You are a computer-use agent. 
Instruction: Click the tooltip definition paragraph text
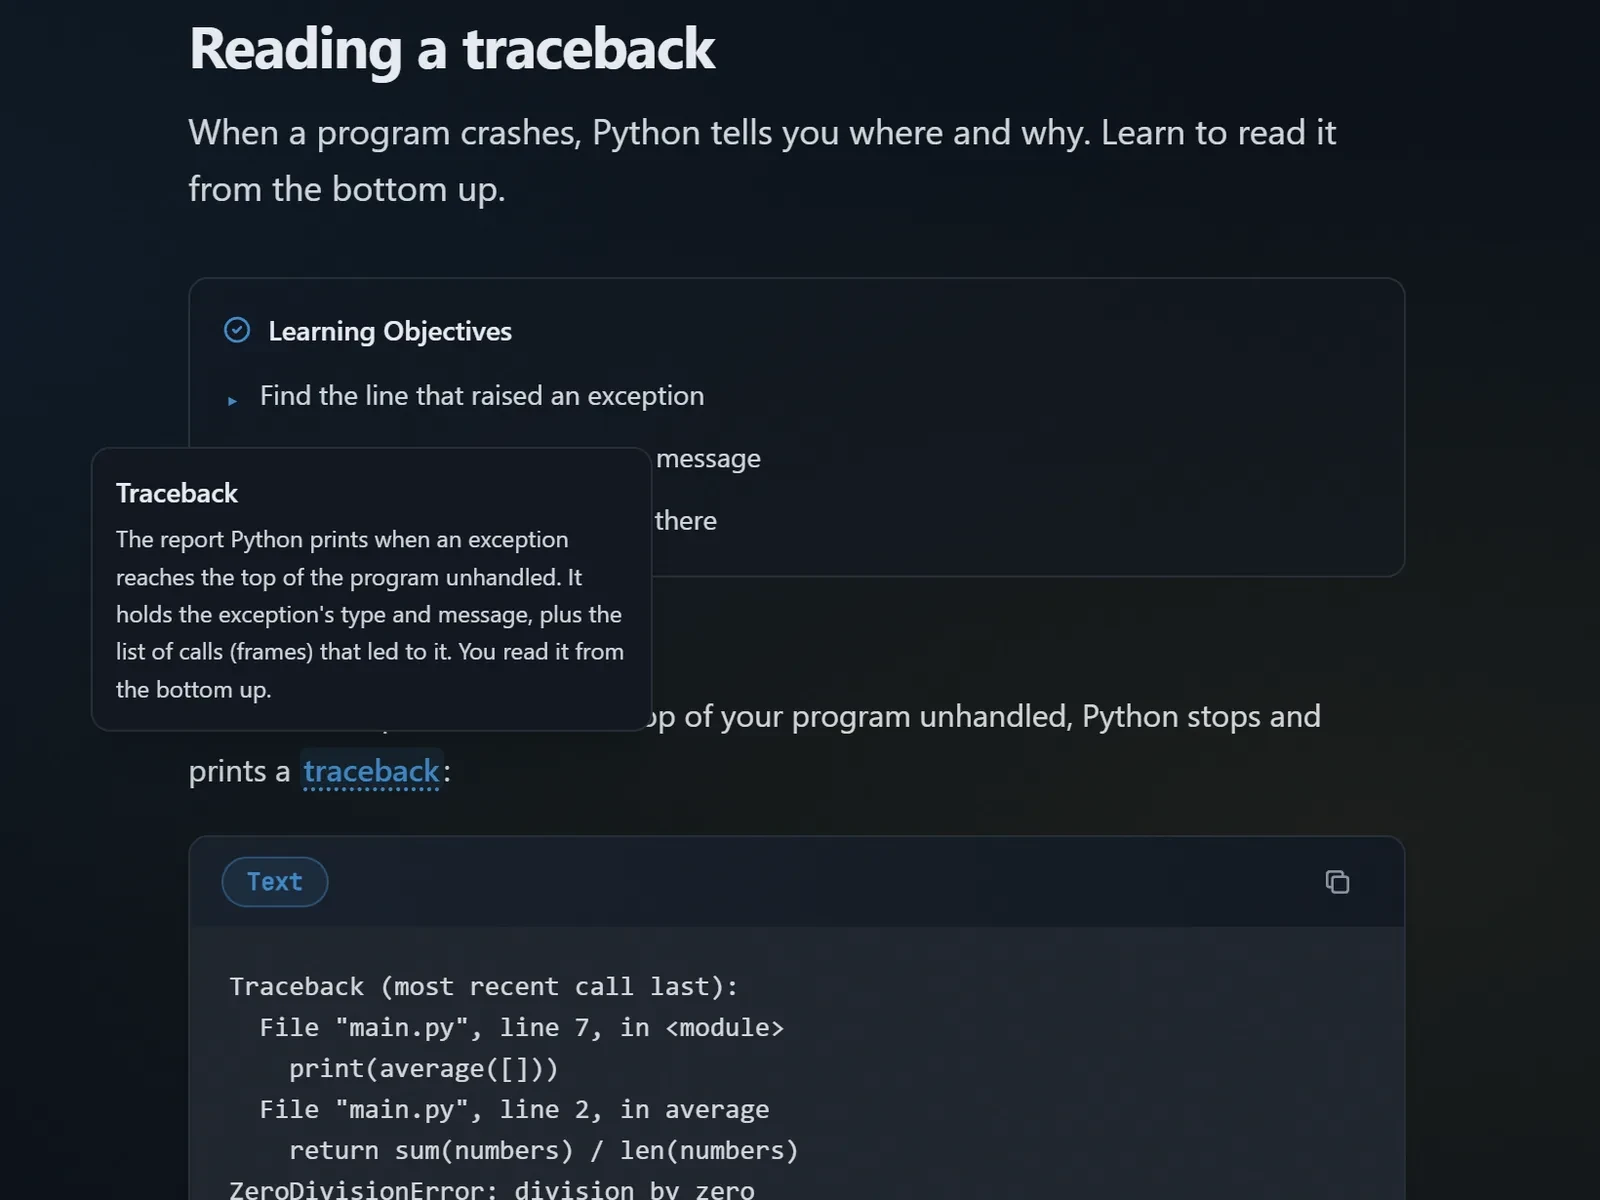(370, 614)
